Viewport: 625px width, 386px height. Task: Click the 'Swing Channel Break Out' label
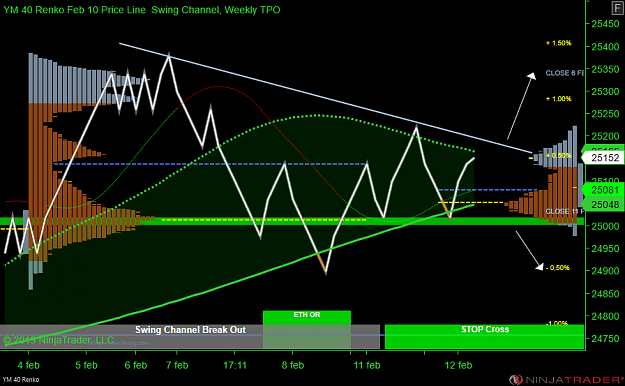(x=190, y=330)
